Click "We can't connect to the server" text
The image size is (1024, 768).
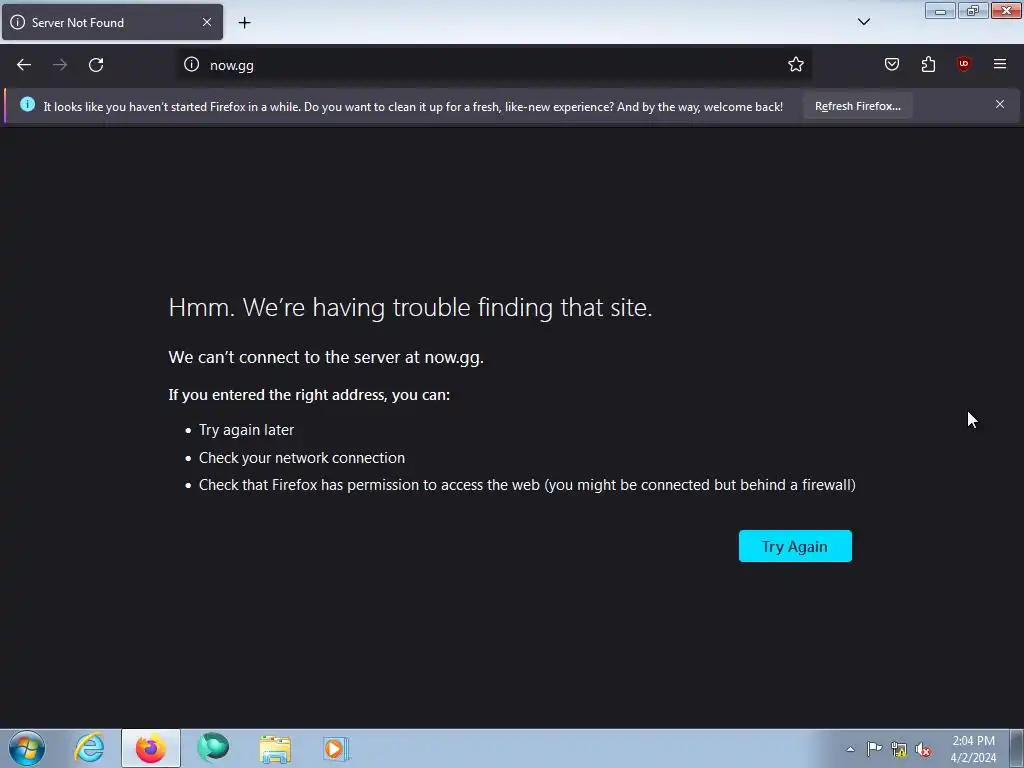[326, 357]
